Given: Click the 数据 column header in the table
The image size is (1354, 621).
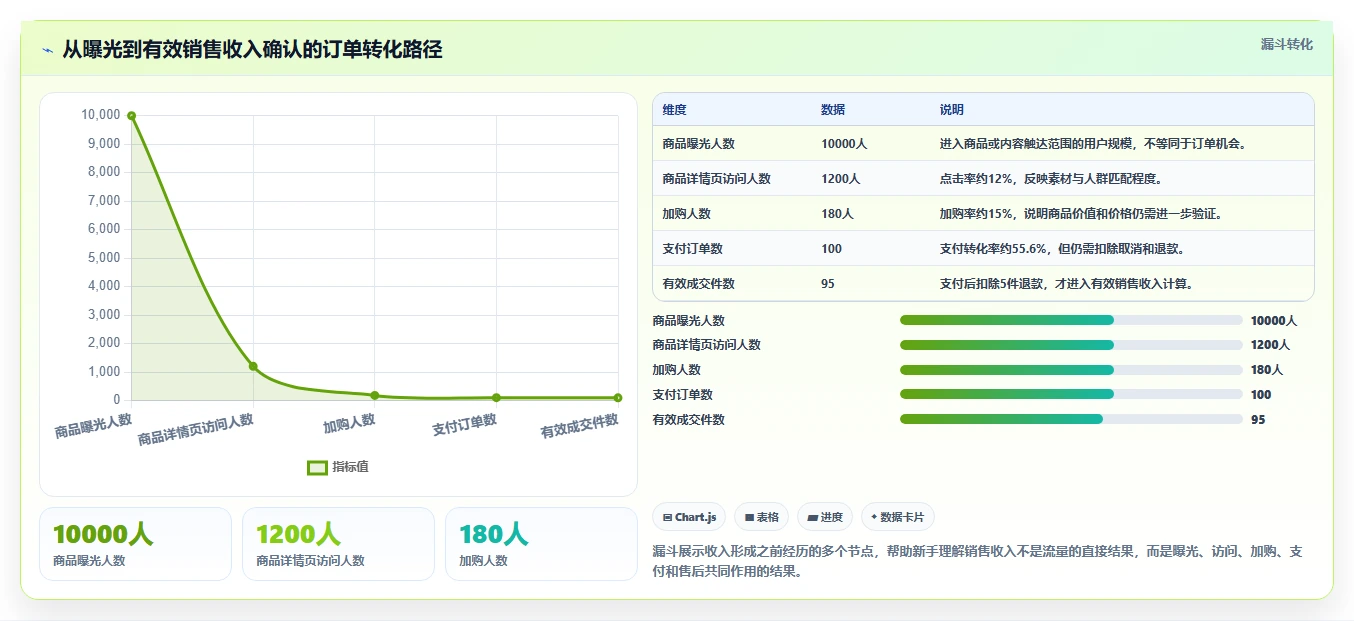Looking at the screenshot, I should click(833, 110).
